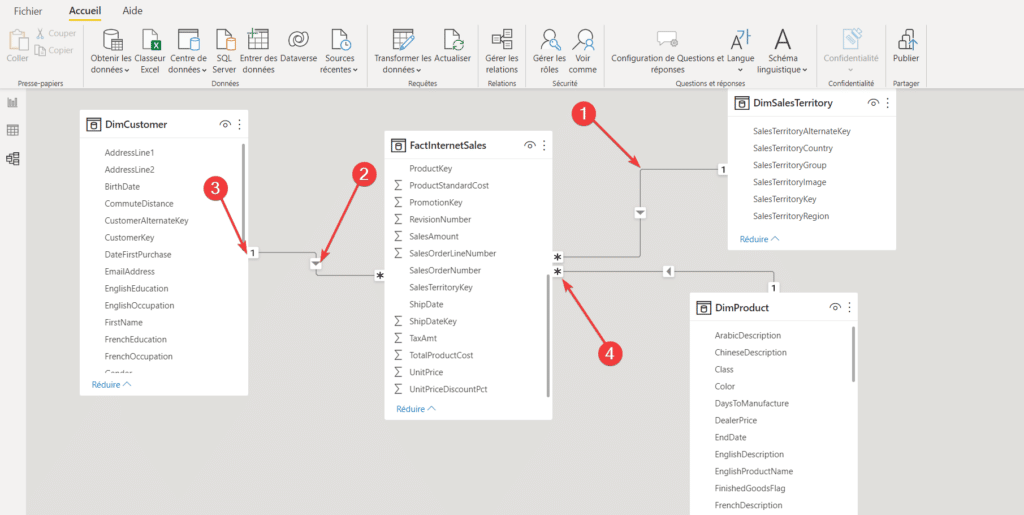Select EmailAddress field in DimCustomer
The height and width of the screenshot is (515, 1024).
click(129, 271)
